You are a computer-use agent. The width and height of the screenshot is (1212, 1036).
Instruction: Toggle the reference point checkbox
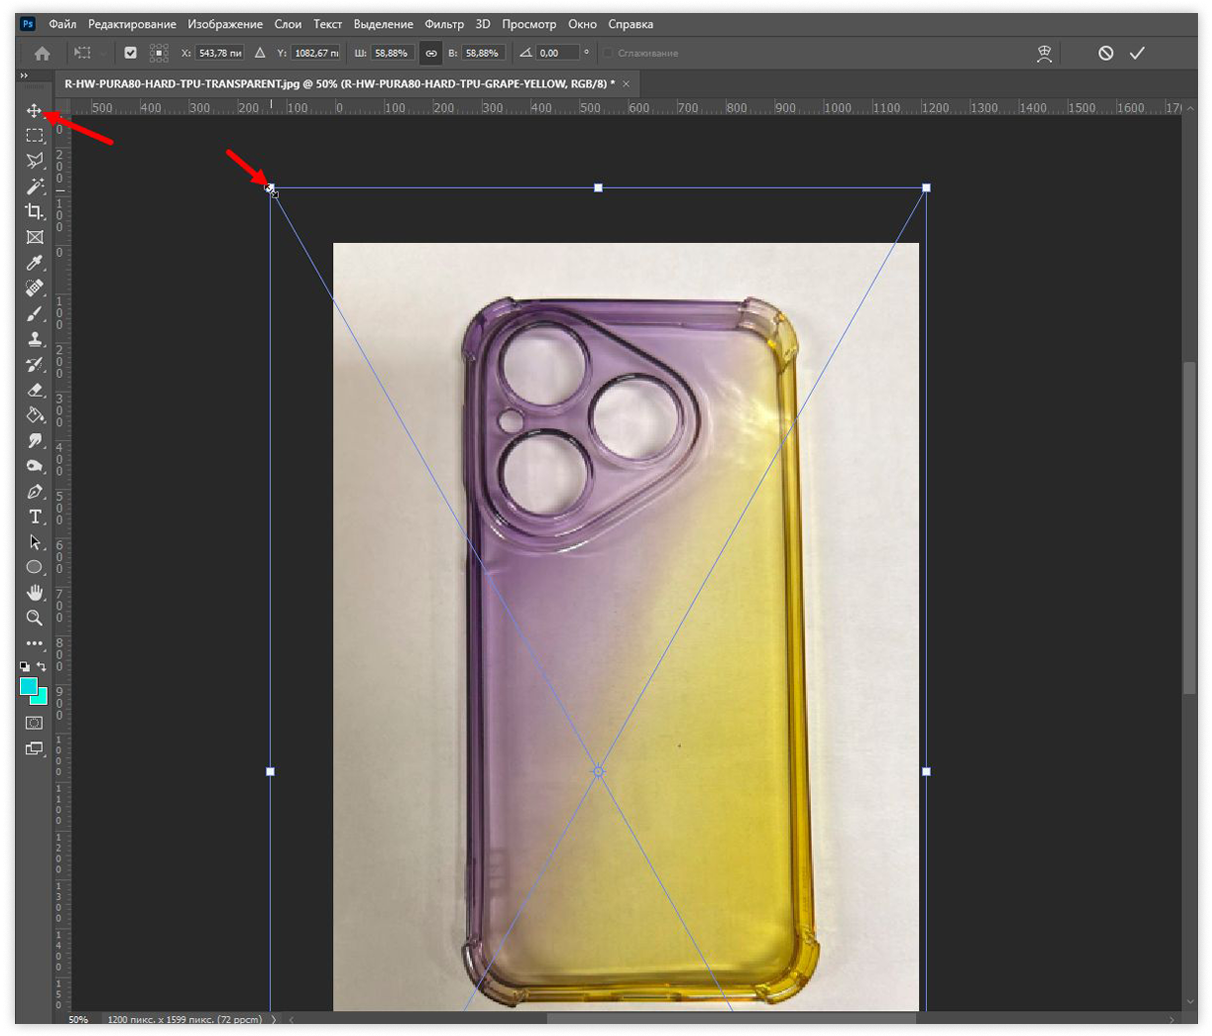point(130,53)
